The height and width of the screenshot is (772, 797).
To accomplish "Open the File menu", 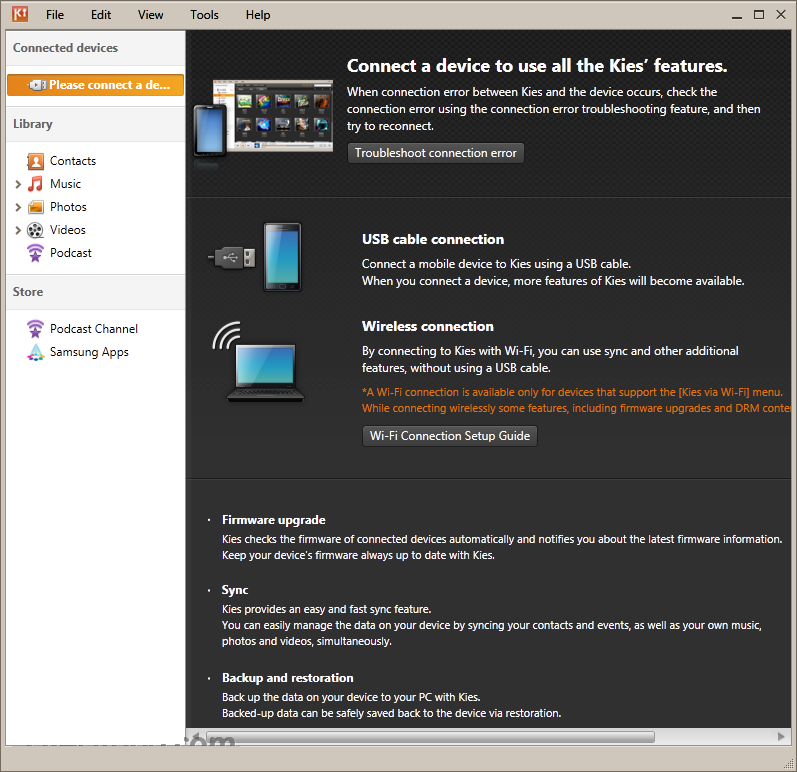I will [x=55, y=15].
